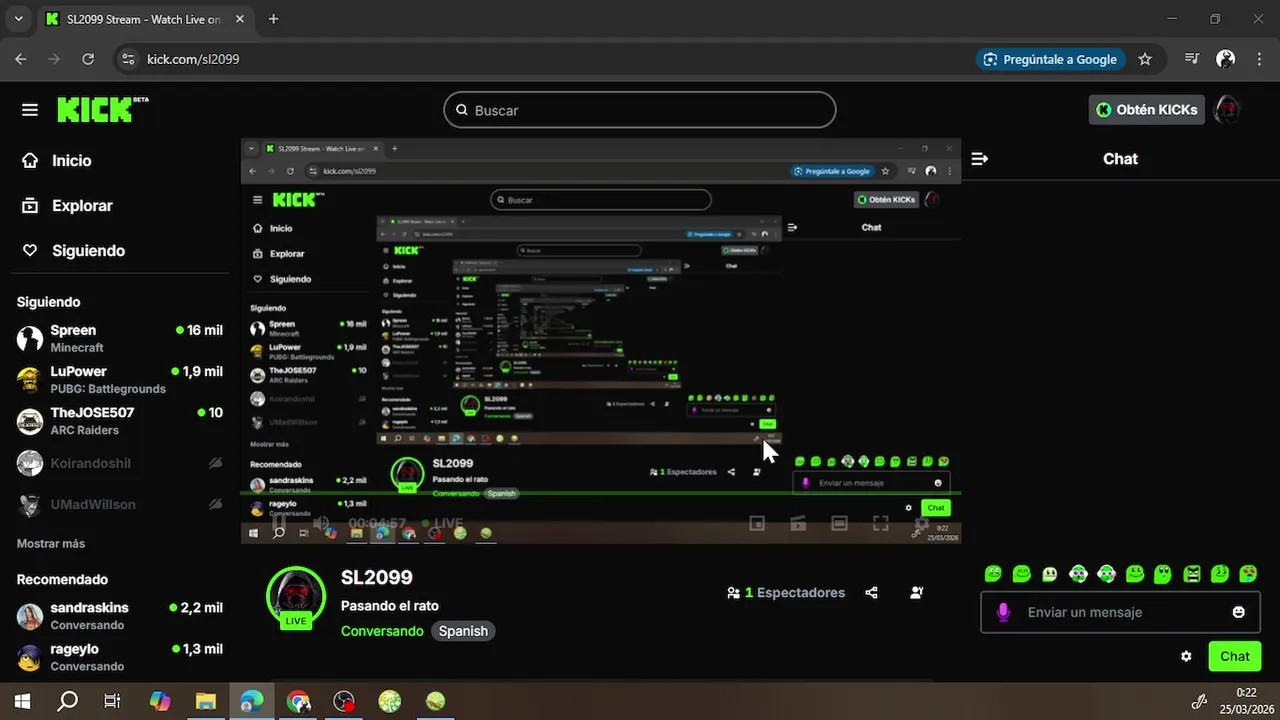Open the Chrome profile avatar
The width and height of the screenshot is (1280, 720).
tap(1225, 59)
